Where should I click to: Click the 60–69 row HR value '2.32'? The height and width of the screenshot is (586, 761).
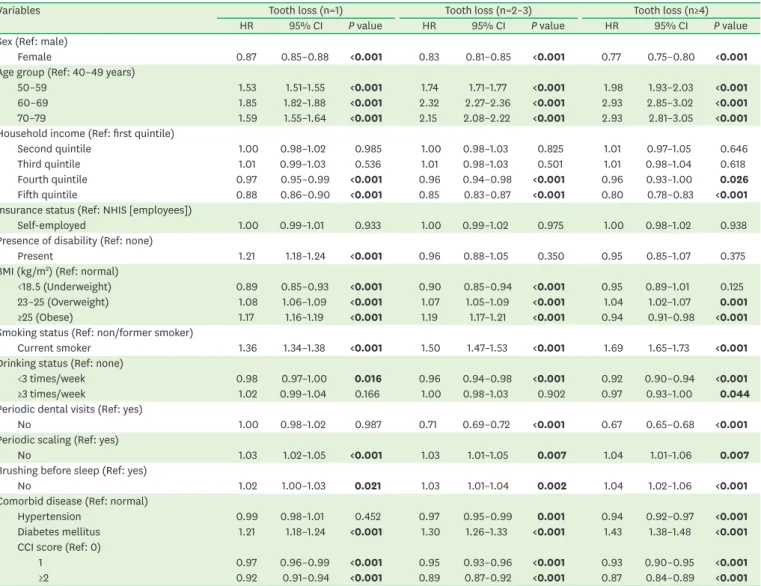coord(429,103)
